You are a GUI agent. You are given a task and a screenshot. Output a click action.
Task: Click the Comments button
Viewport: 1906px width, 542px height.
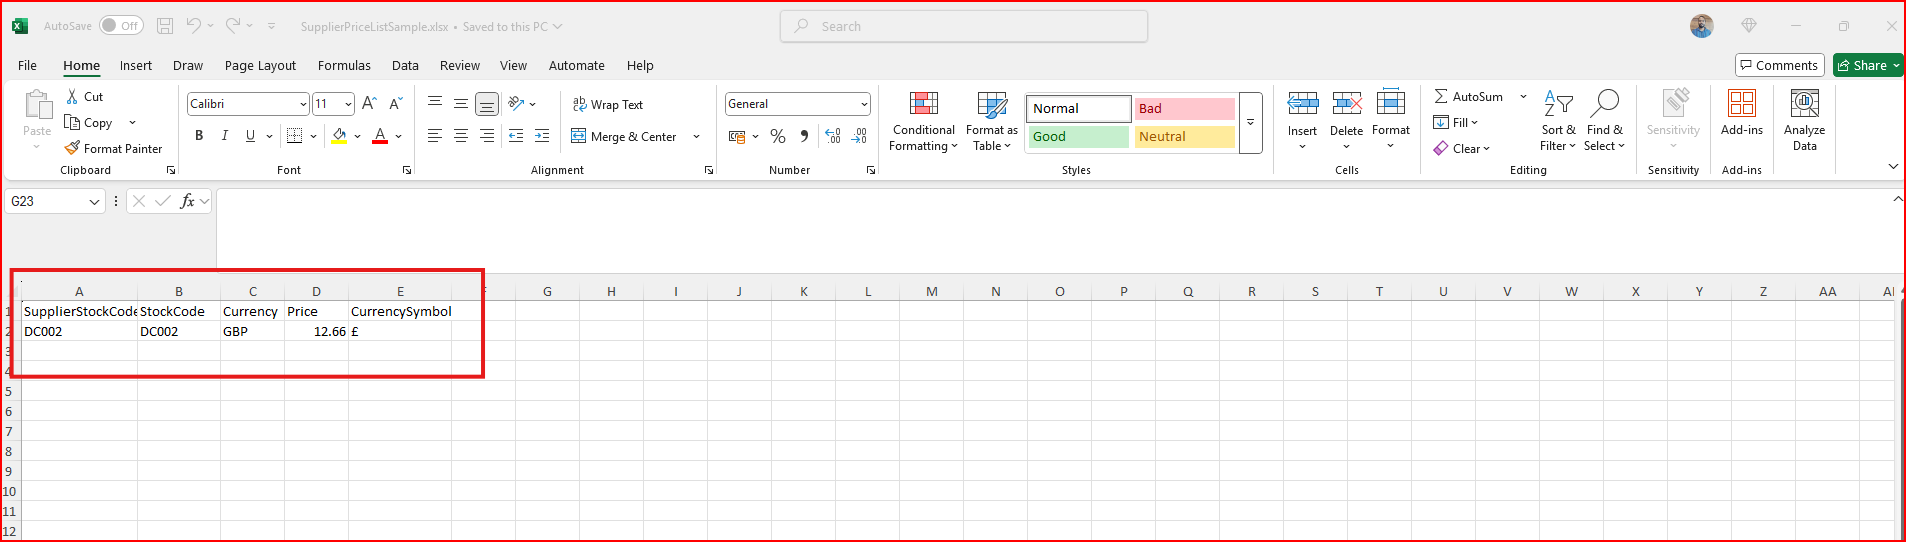tap(1779, 65)
